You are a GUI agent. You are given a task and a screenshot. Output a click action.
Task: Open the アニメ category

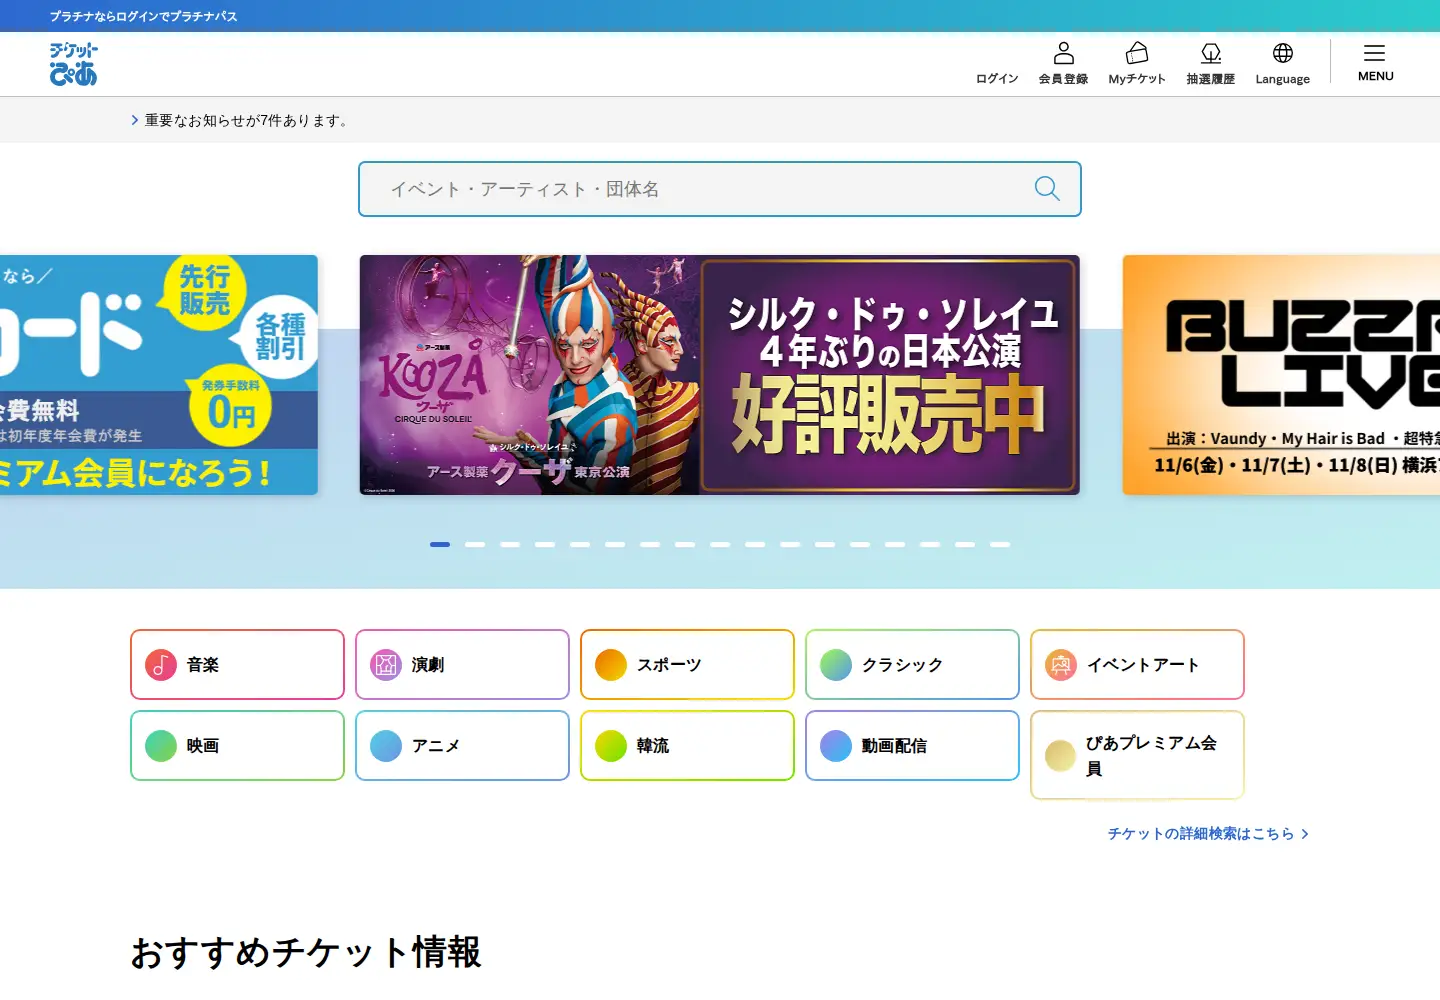(462, 746)
